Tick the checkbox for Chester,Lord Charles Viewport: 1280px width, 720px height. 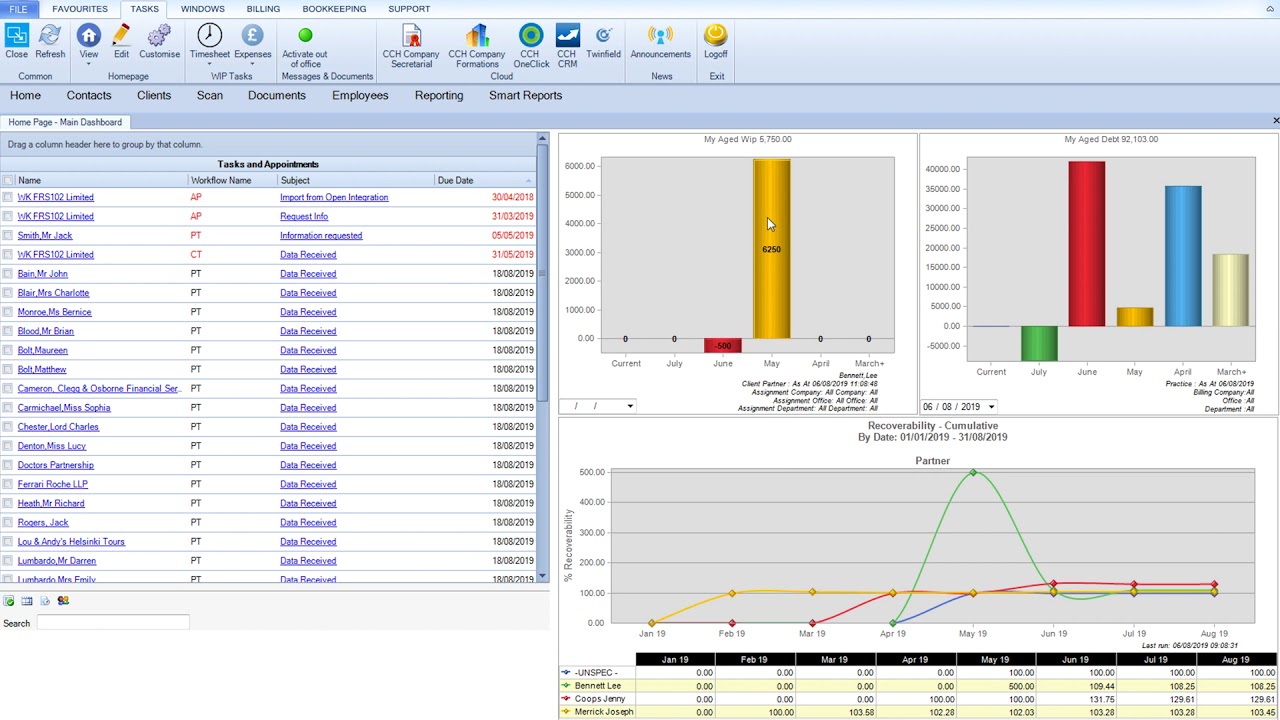coord(8,427)
